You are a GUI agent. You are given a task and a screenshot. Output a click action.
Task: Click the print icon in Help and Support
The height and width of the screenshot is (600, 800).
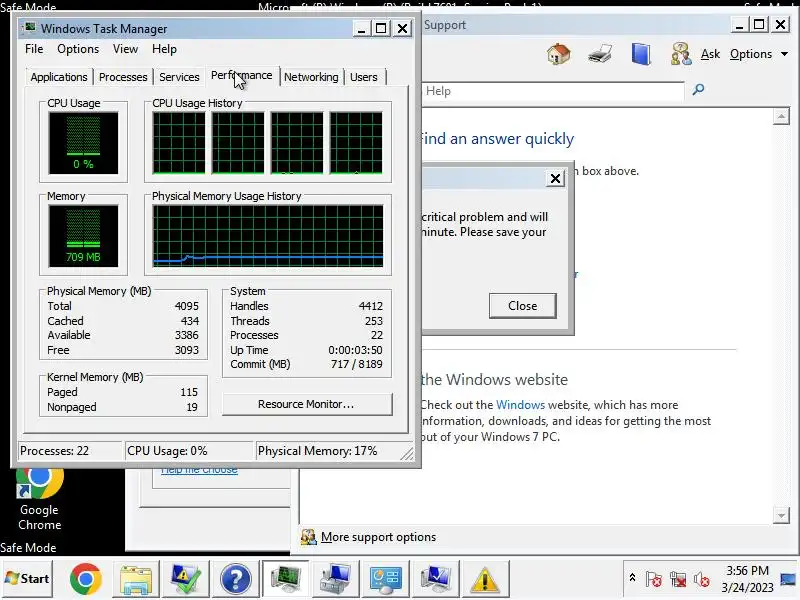click(599, 54)
